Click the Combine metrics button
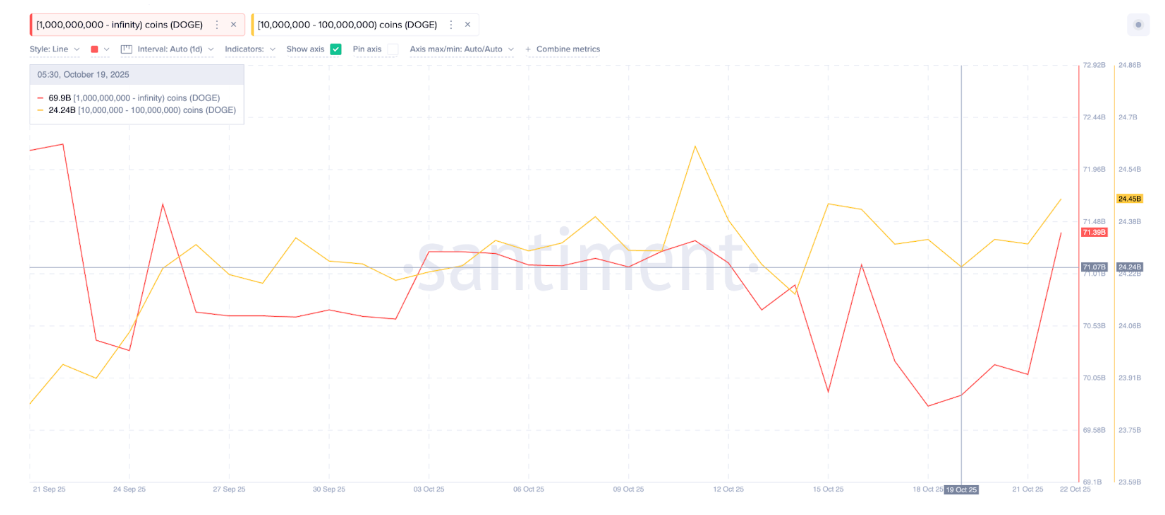Image resolution: width=1165 pixels, height=515 pixels. tap(568, 49)
